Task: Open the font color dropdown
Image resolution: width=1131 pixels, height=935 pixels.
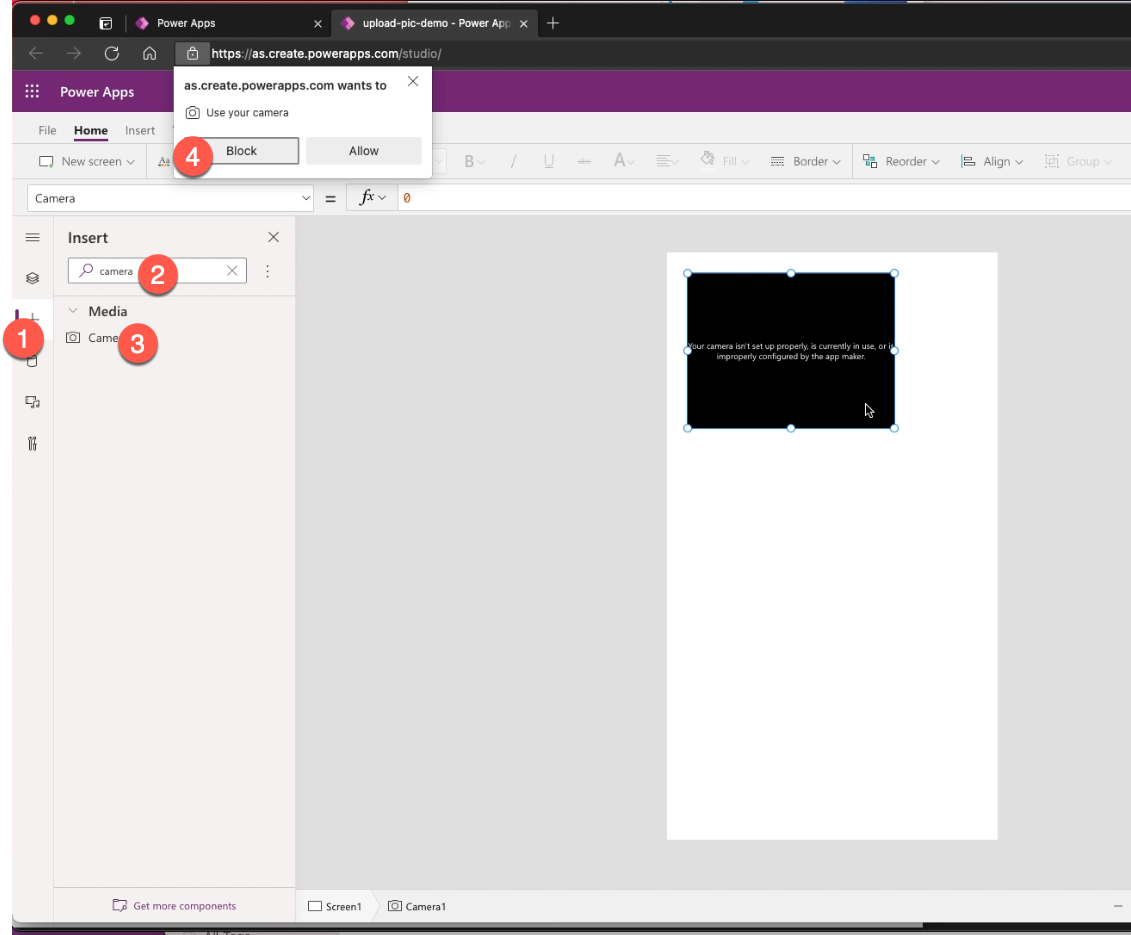Action: 624,161
